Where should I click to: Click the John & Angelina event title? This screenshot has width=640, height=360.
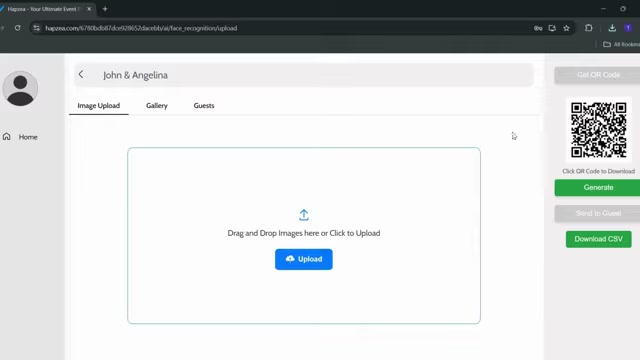coord(135,75)
